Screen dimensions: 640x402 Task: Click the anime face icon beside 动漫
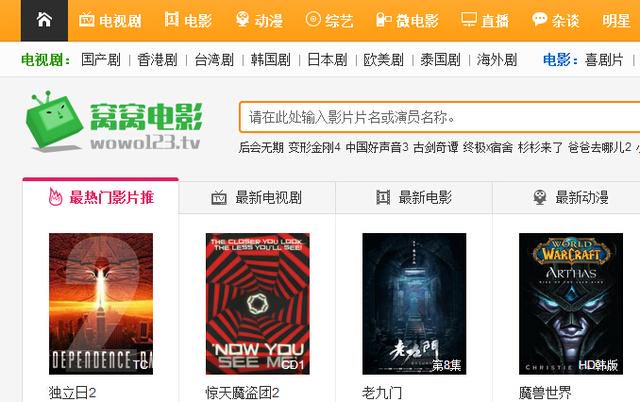coord(242,19)
